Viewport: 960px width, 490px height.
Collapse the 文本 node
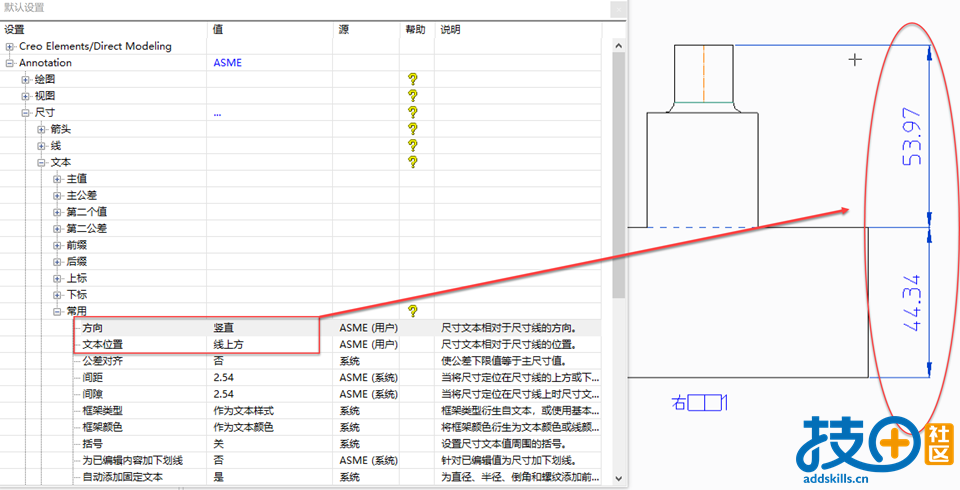point(42,162)
